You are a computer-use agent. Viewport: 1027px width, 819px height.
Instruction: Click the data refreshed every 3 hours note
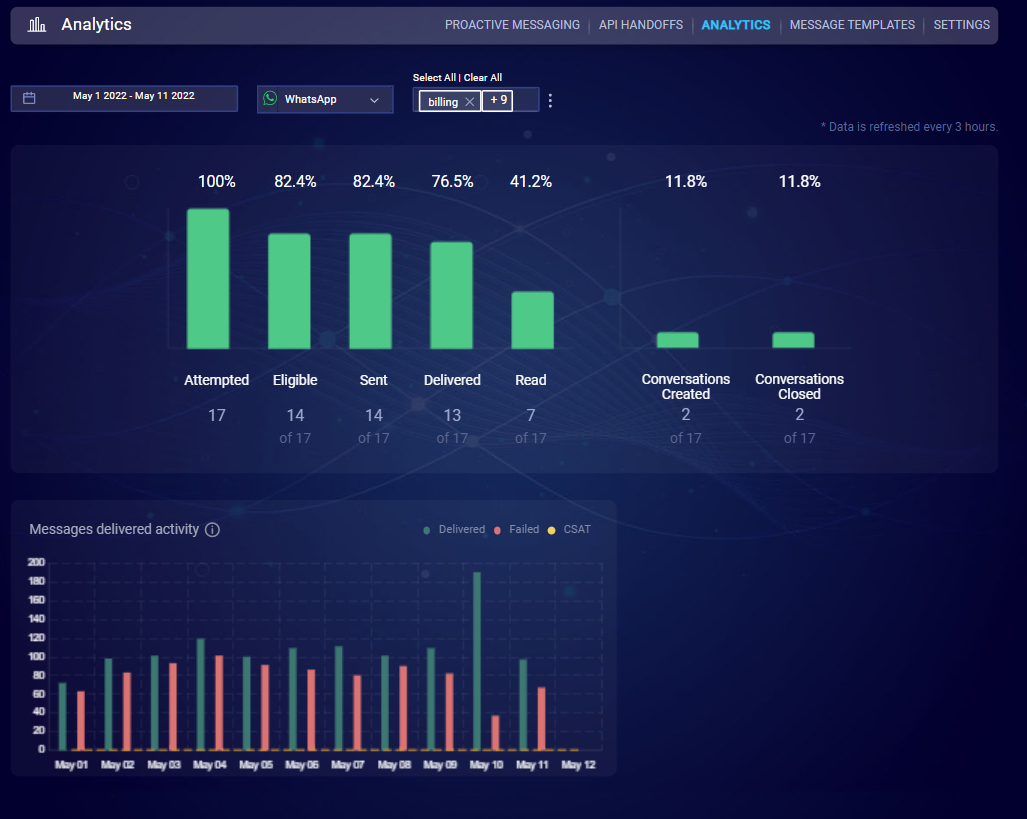click(x=909, y=127)
